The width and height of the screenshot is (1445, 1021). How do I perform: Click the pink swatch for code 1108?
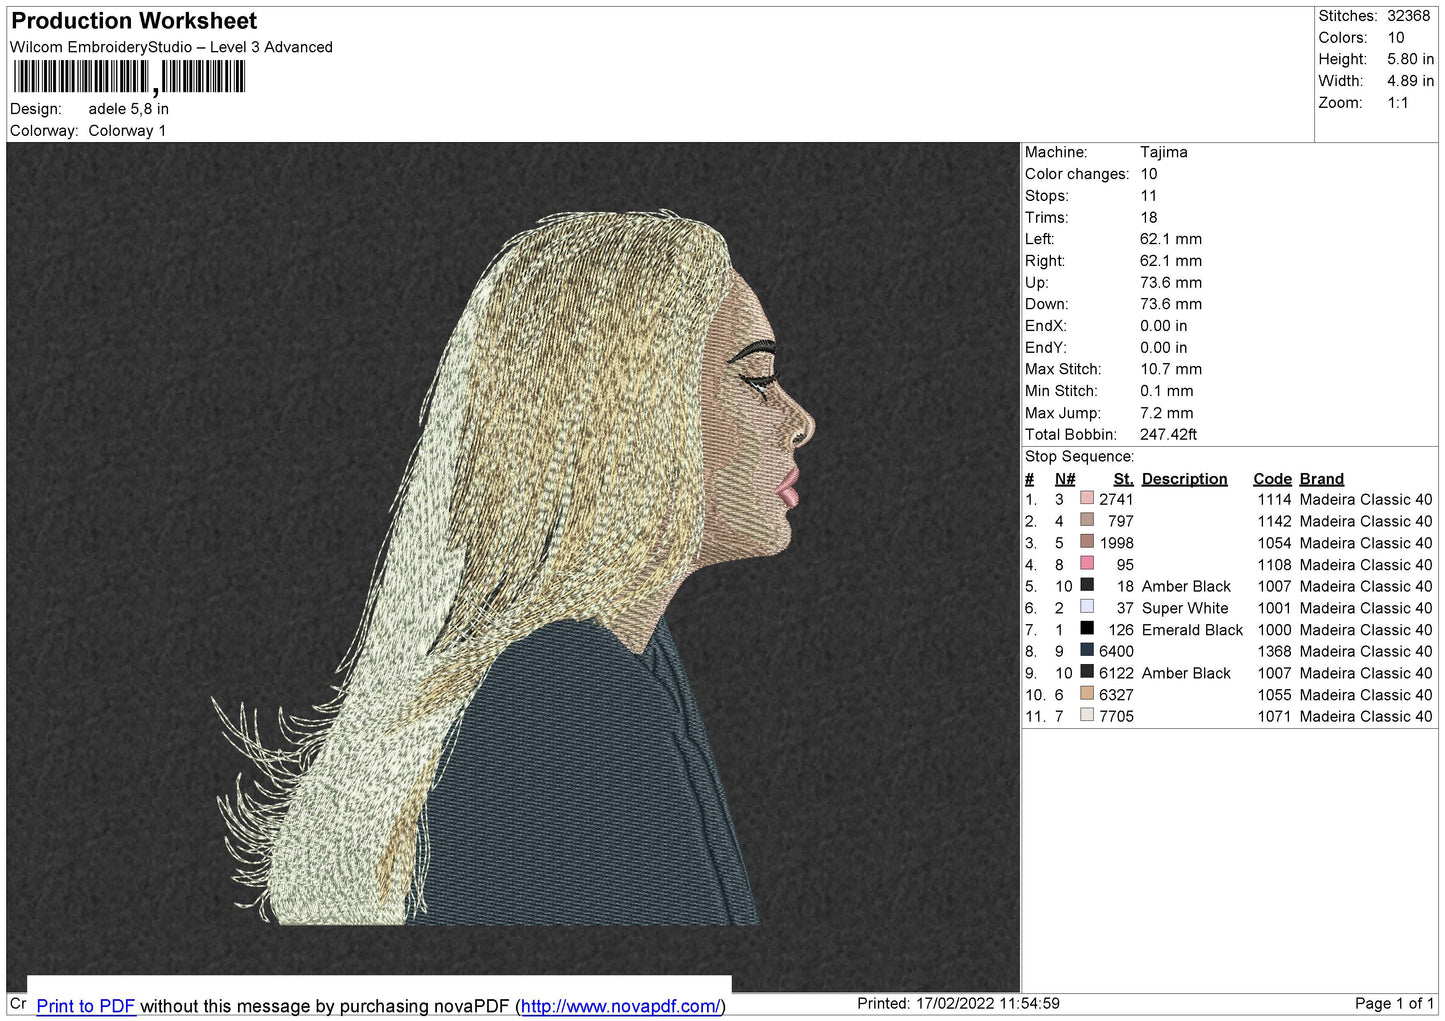click(1087, 563)
